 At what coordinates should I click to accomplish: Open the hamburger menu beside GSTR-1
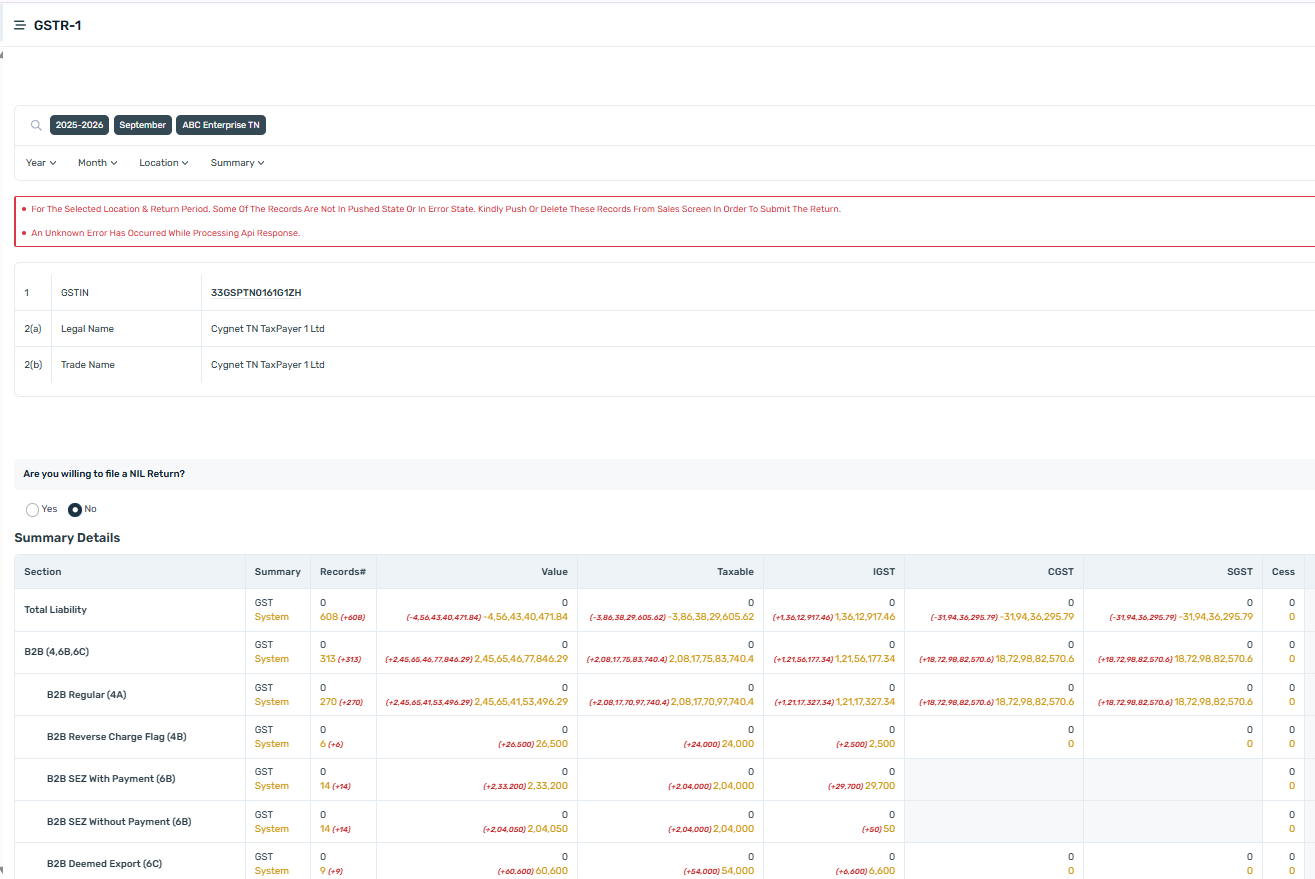point(19,25)
